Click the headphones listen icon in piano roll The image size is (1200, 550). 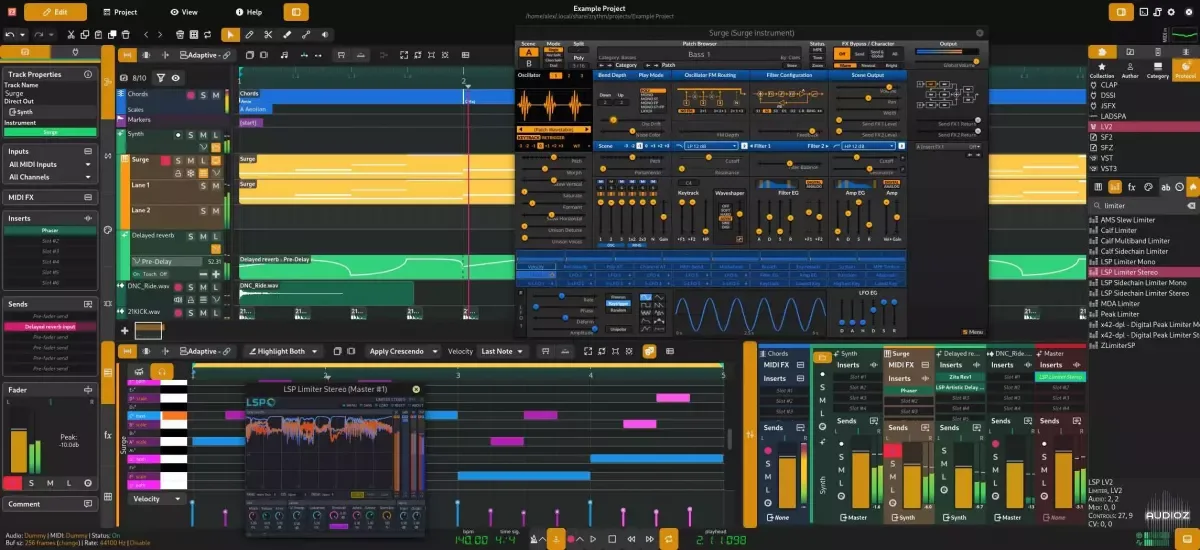tap(161, 370)
